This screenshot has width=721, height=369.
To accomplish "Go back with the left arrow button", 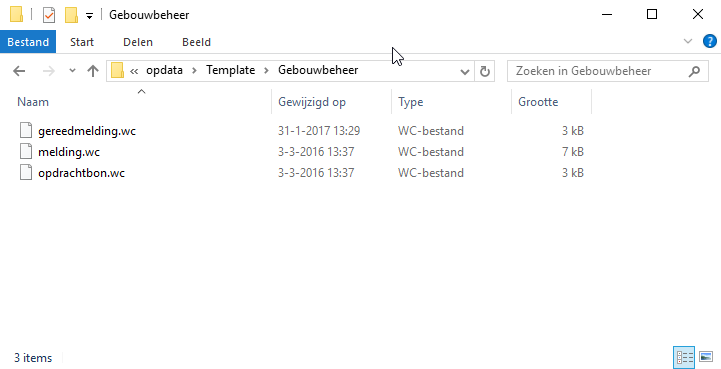I will tap(19, 71).
